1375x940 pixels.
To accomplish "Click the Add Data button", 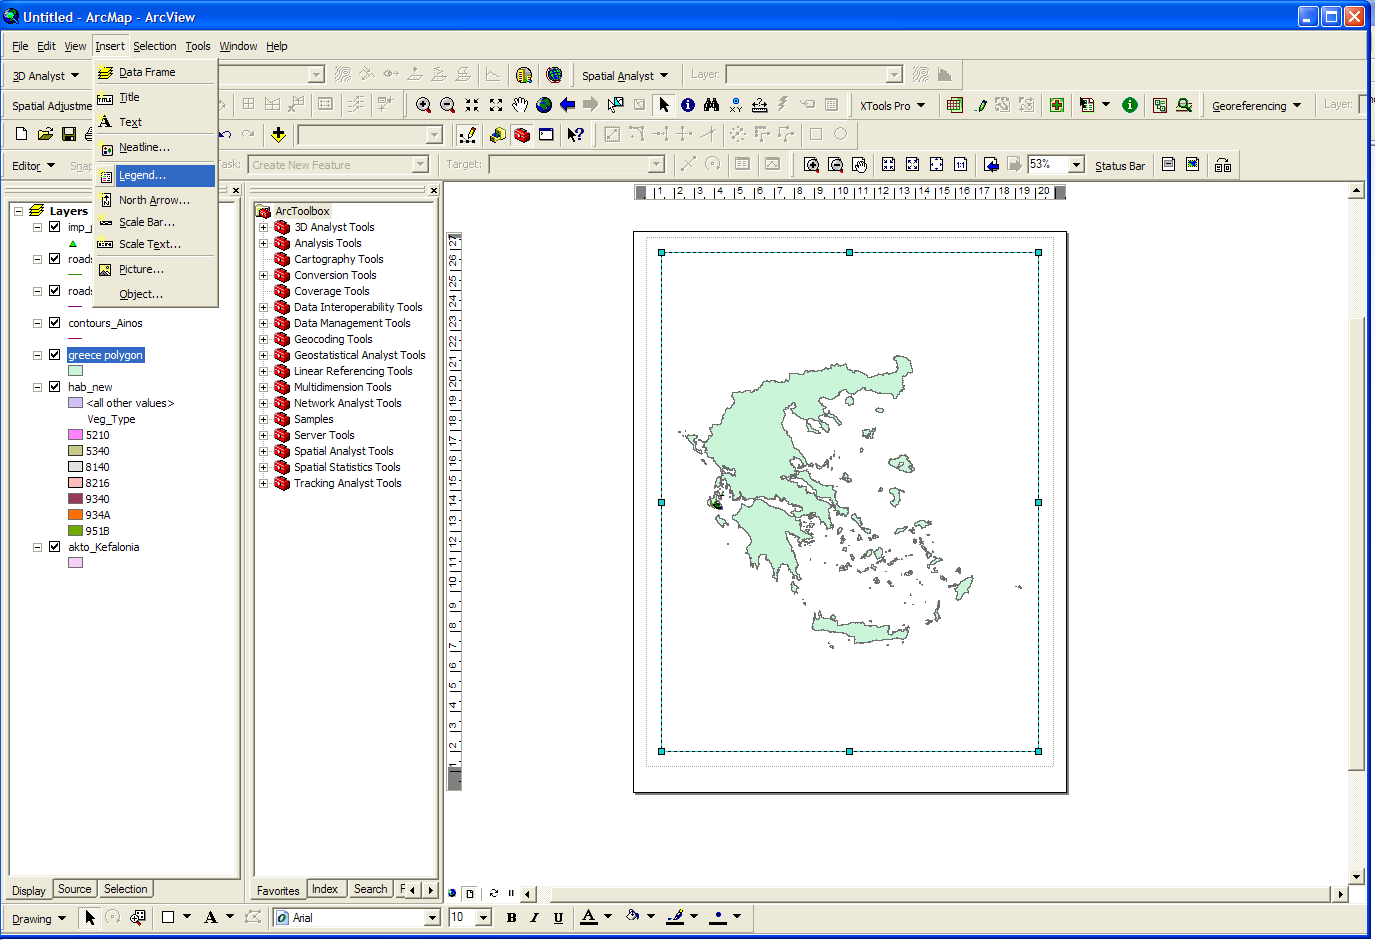I will [x=278, y=135].
